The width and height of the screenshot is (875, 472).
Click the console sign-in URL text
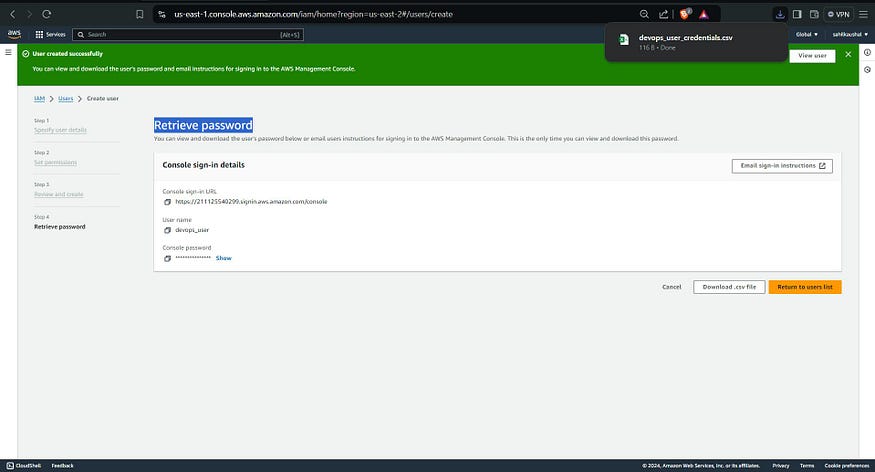[x=251, y=201]
